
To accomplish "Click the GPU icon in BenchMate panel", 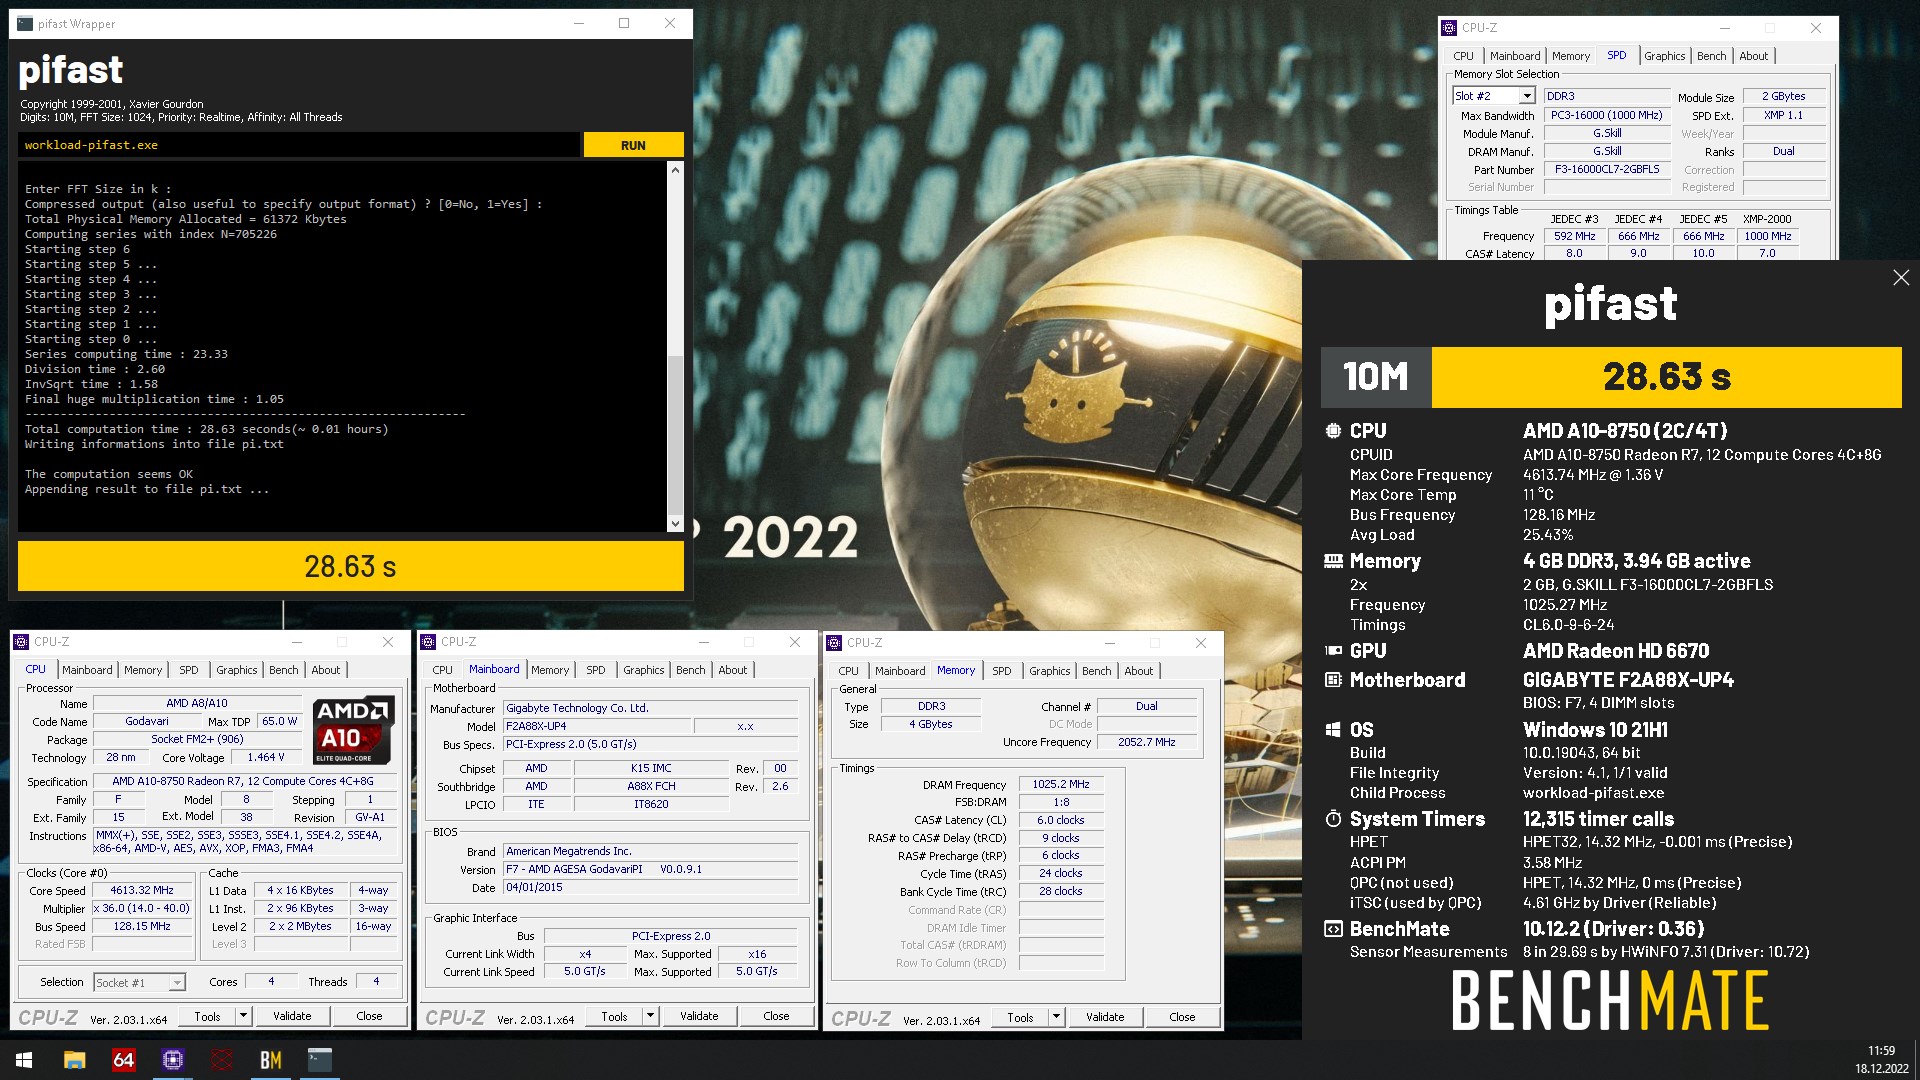I will click(1333, 651).
